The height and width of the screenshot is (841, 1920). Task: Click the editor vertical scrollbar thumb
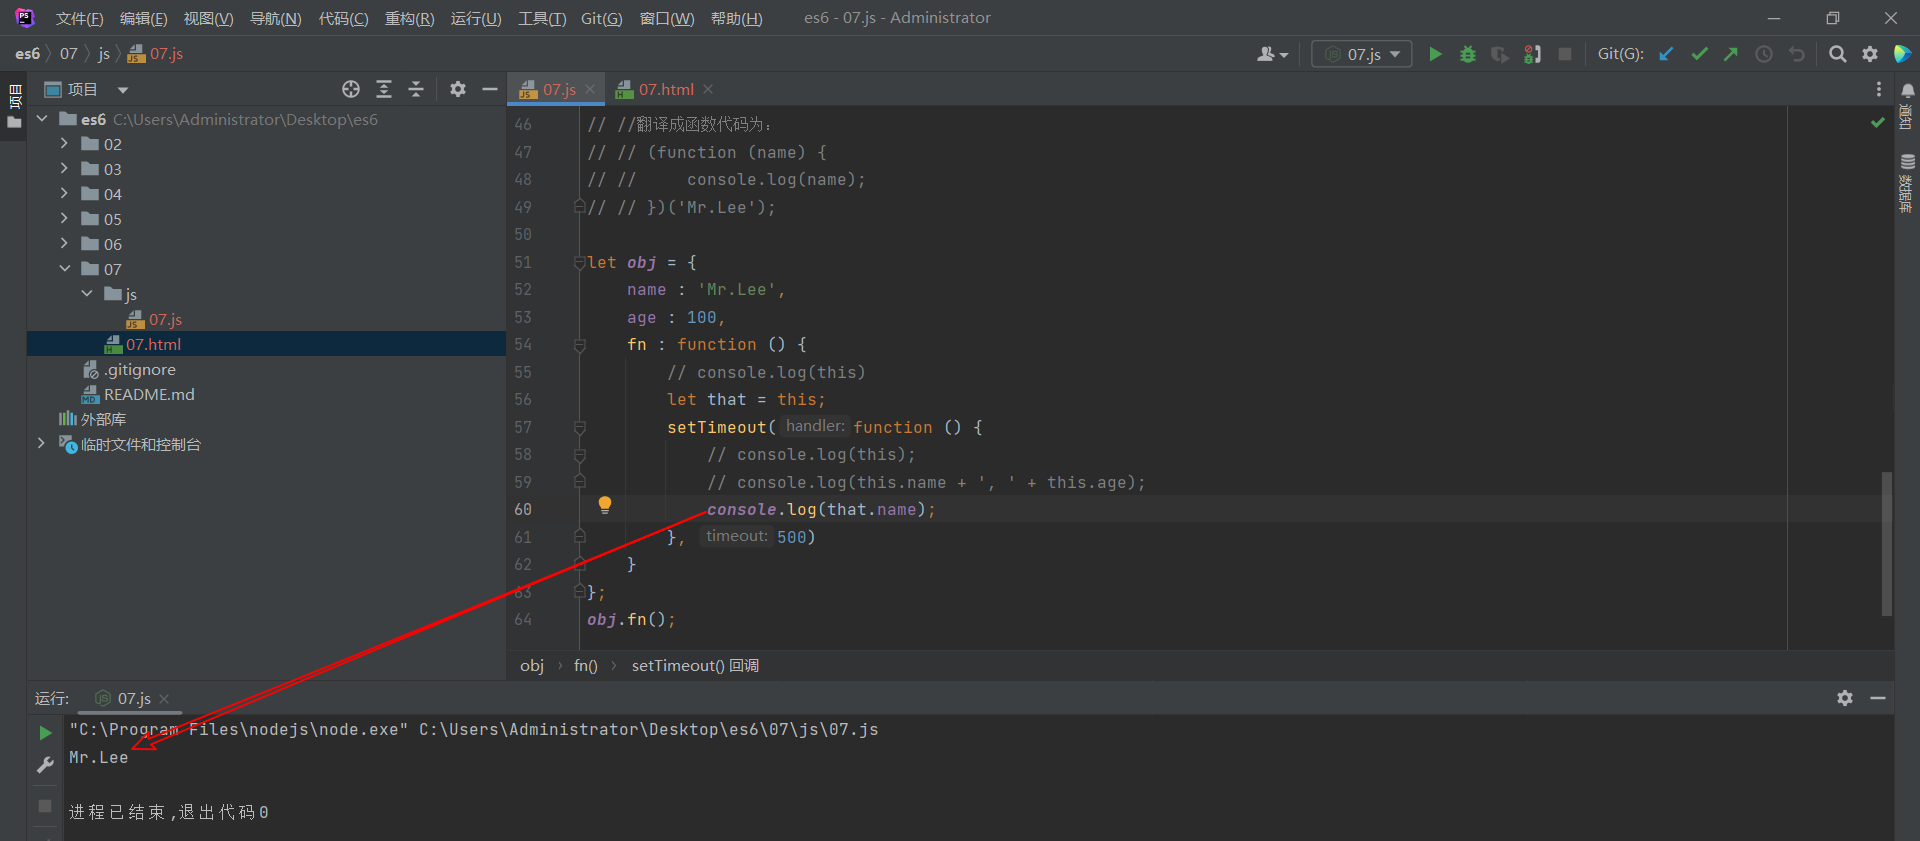(1887, 544)
